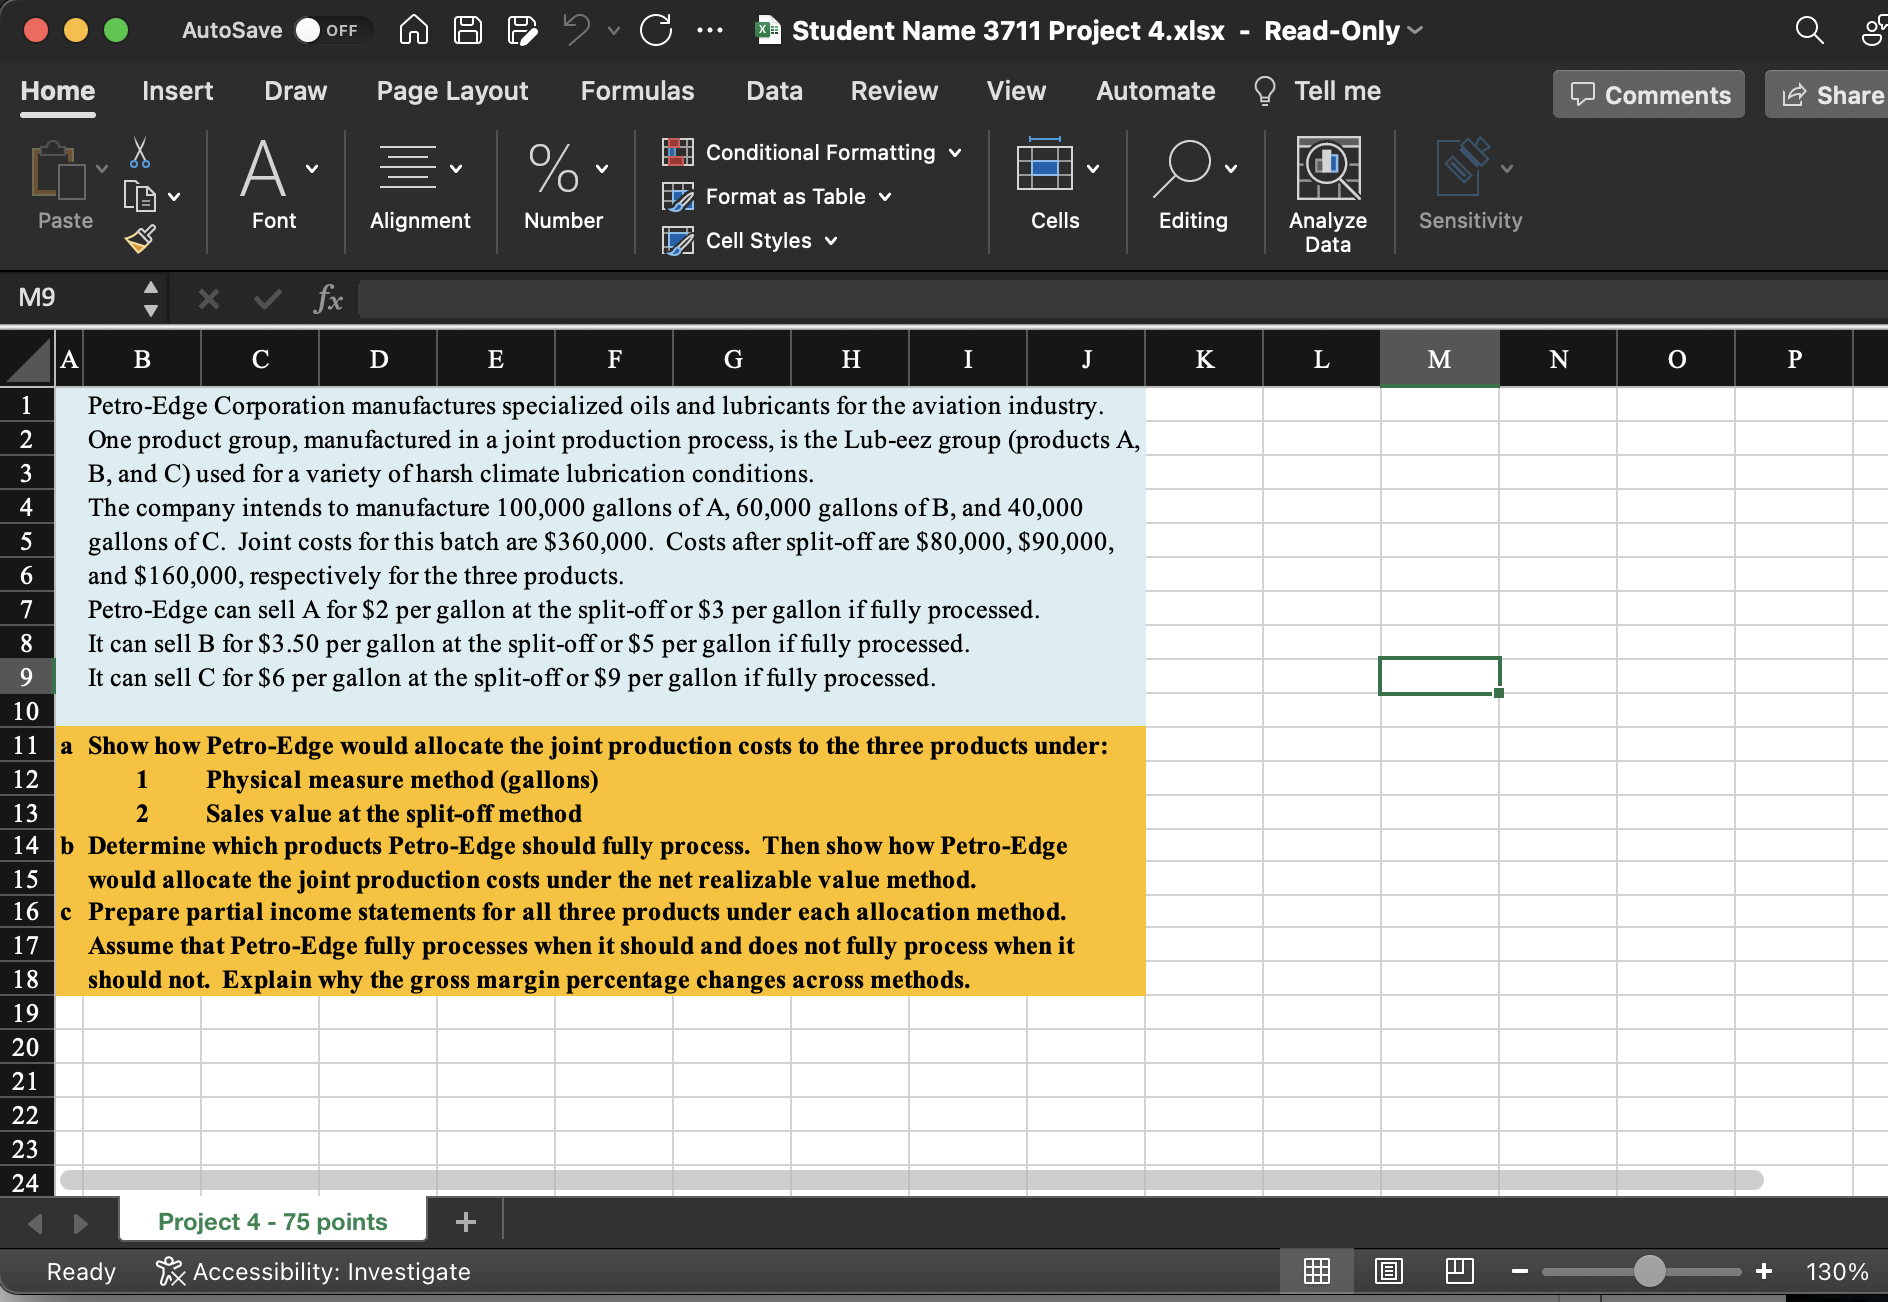This screenshot has width=1888, height=1302.
Task: Expand the Paste options arrow
Action: pos(102,168)
